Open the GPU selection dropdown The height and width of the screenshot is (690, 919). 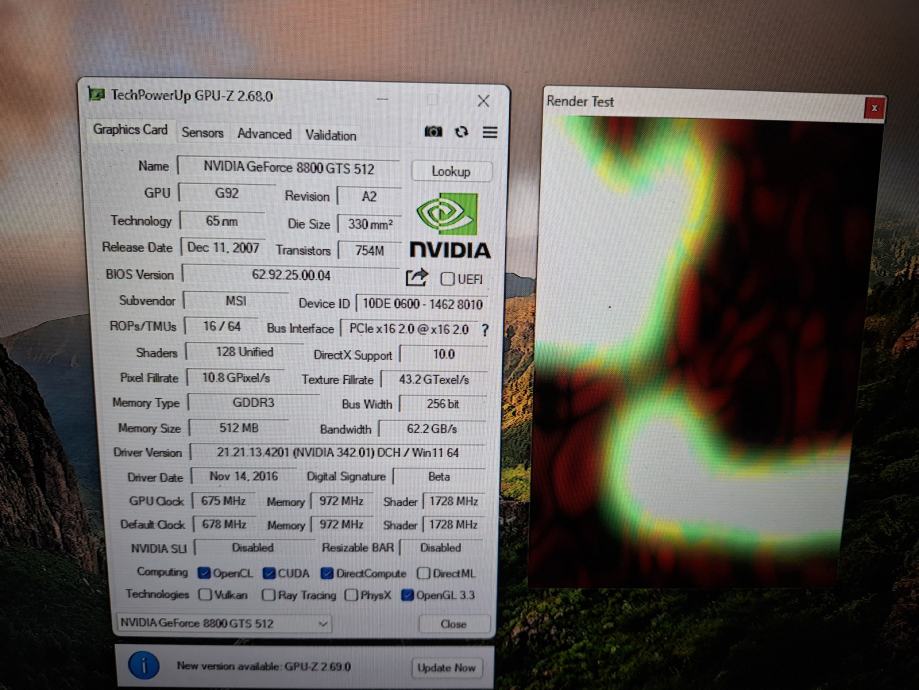coord(224,623)
